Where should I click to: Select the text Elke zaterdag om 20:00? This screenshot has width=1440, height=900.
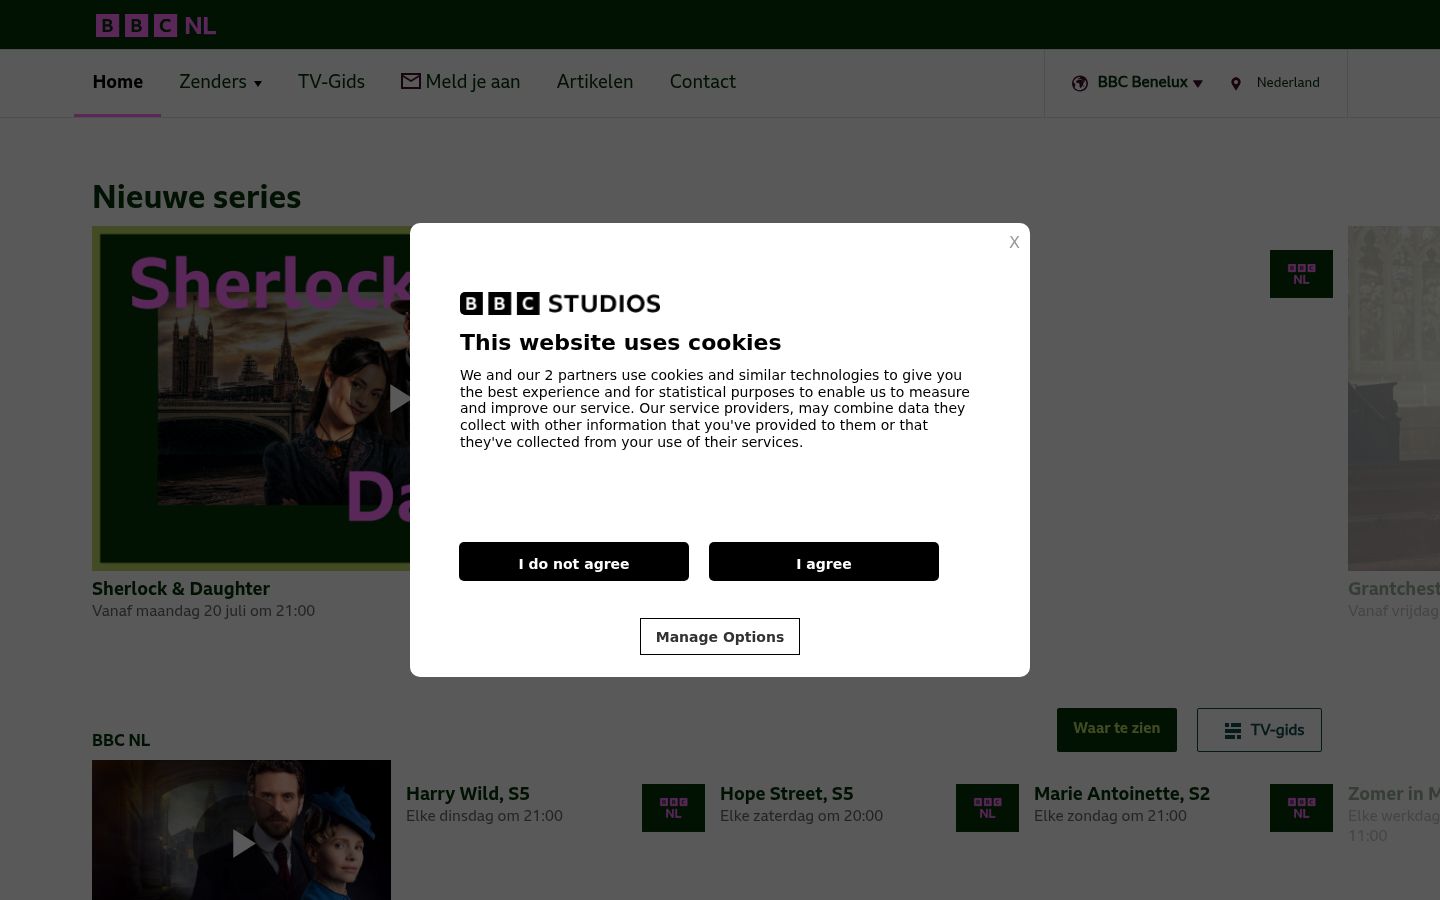point(801,816)
